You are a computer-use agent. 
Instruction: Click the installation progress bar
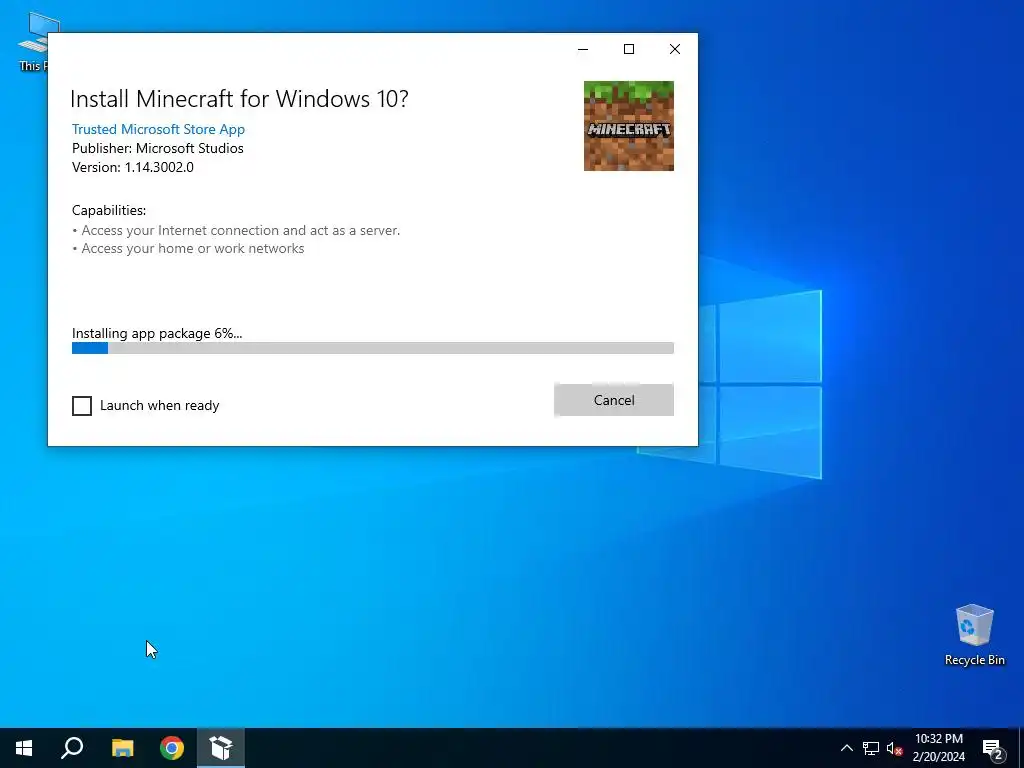point(372,348)
